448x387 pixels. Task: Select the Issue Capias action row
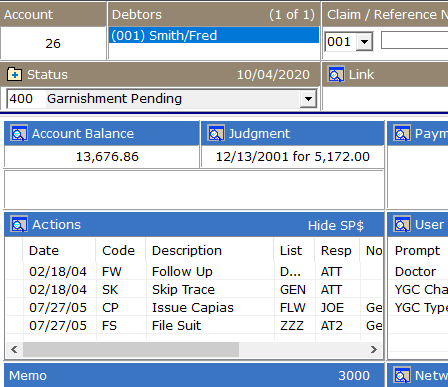pos(194,308)
